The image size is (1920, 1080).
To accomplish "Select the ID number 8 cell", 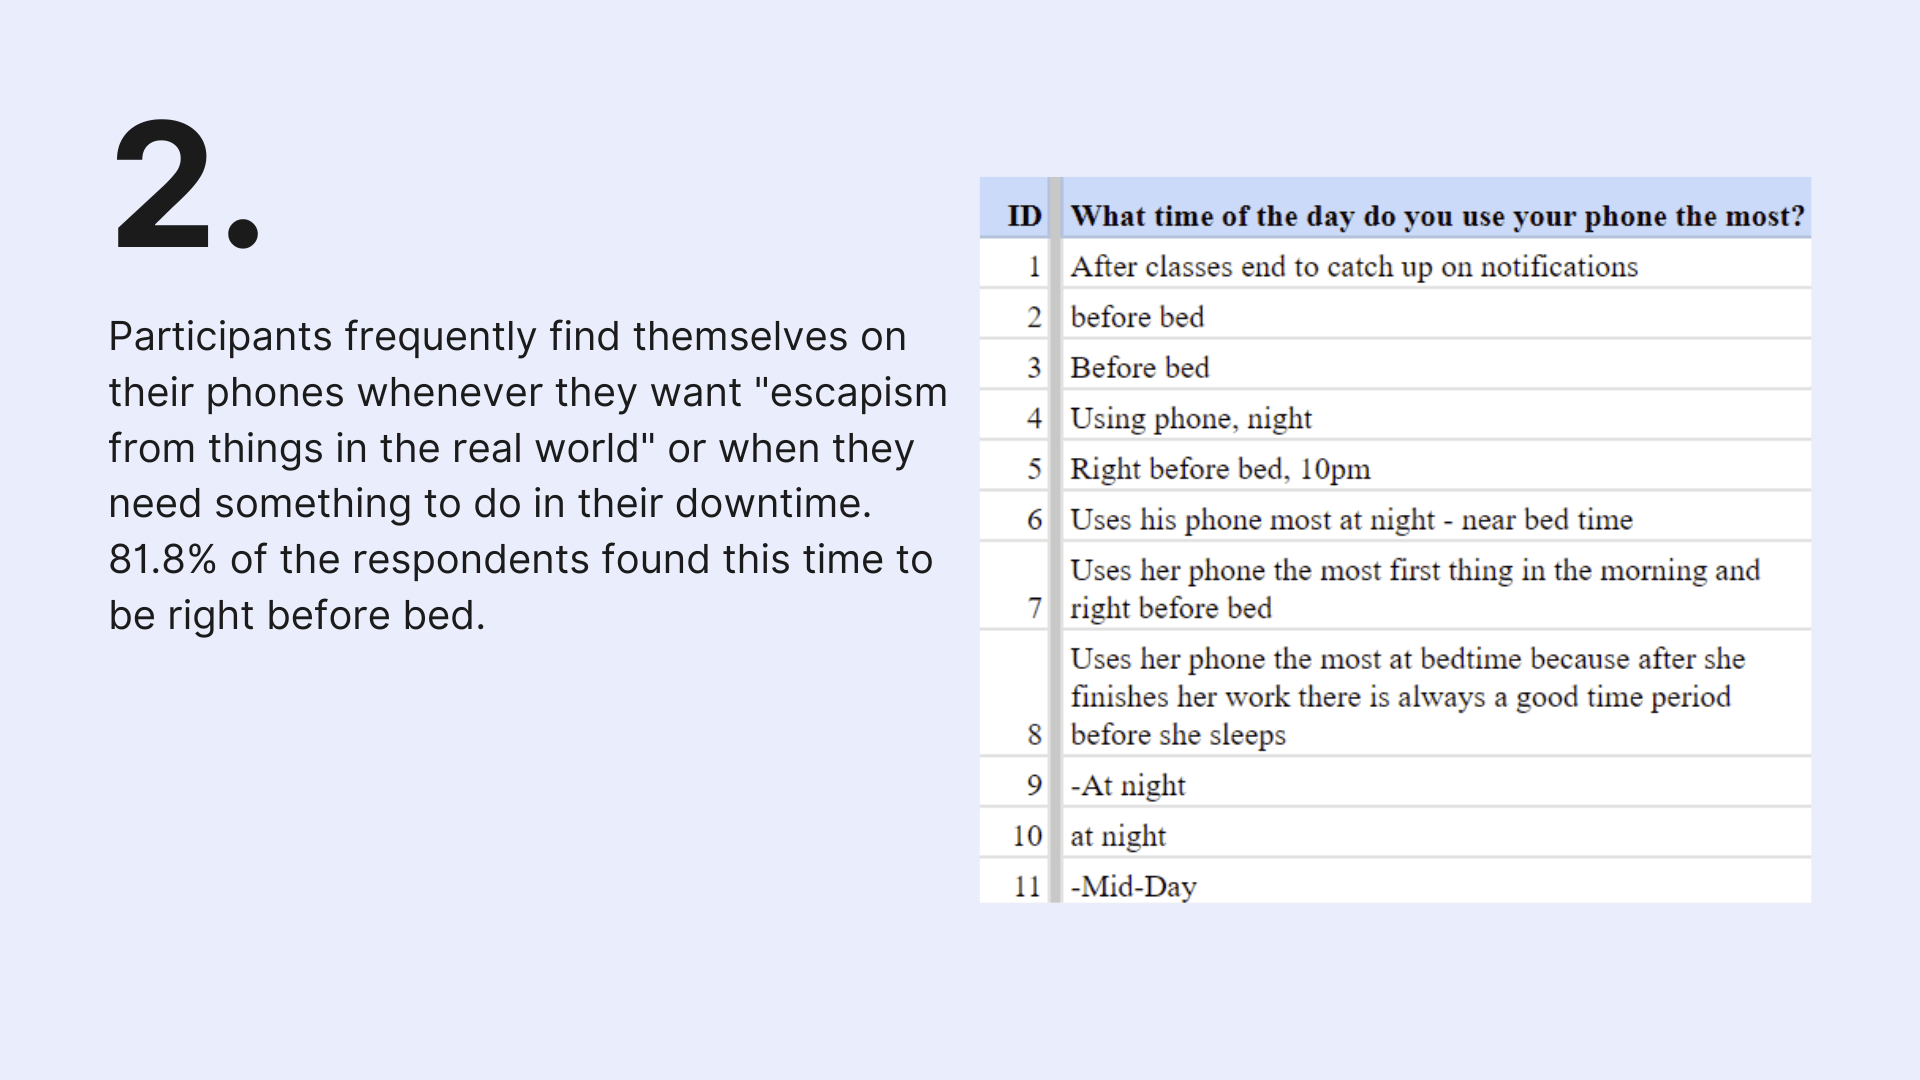I will [x=1014, y=694].
